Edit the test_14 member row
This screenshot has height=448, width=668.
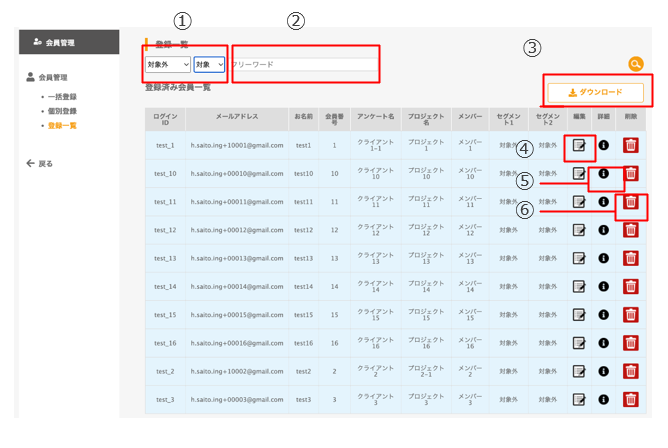pyautogui.click(x=579, y=287)
